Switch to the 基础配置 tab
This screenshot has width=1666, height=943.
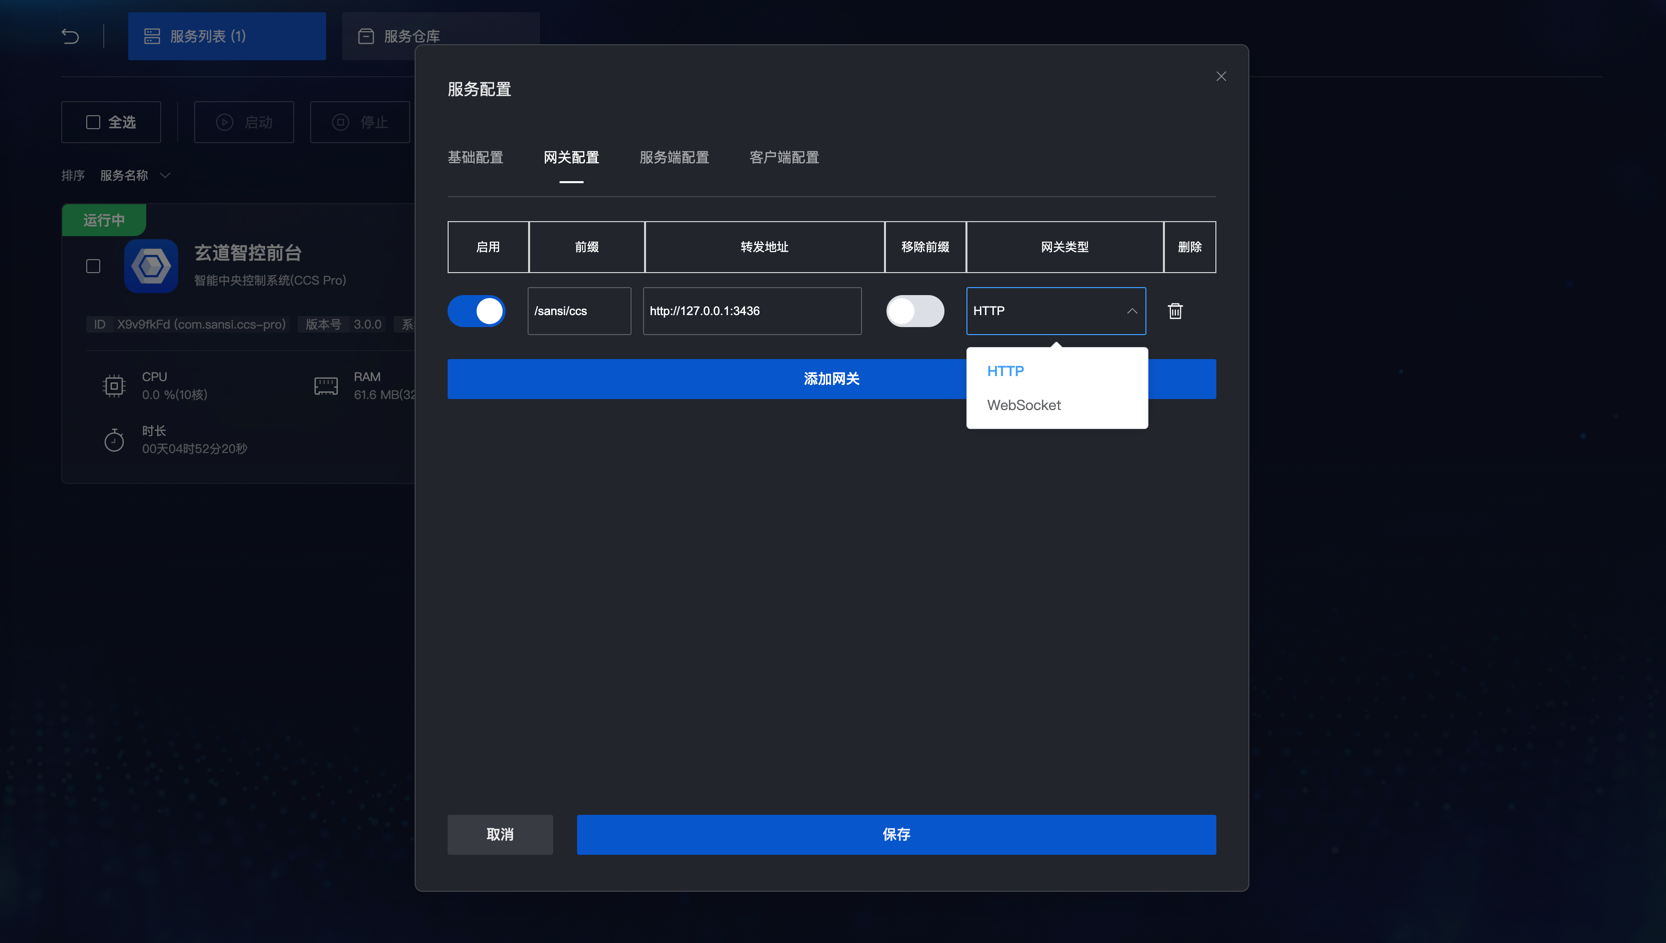coord(475,157)
